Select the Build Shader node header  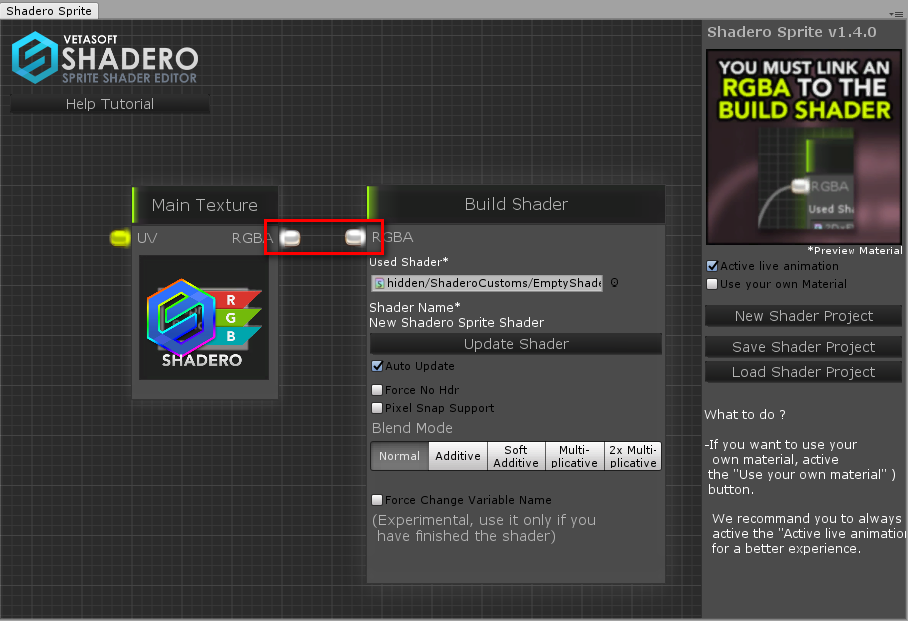[516, 204]
